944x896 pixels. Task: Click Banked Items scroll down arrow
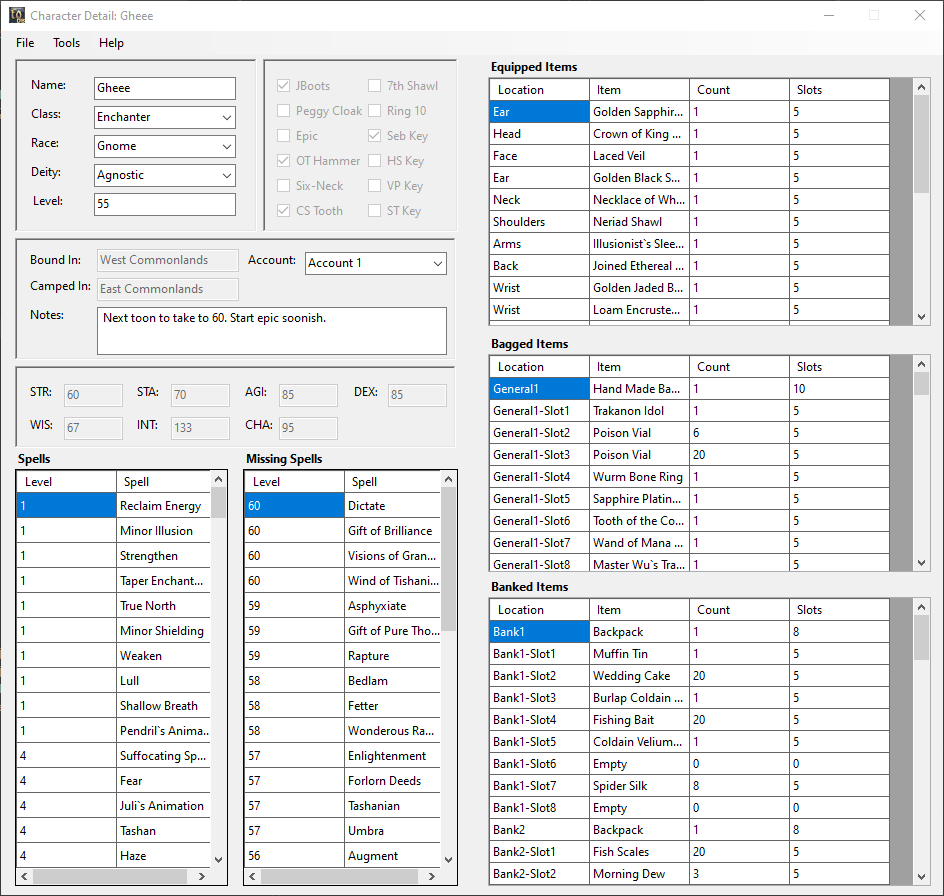tap(922, 876)
